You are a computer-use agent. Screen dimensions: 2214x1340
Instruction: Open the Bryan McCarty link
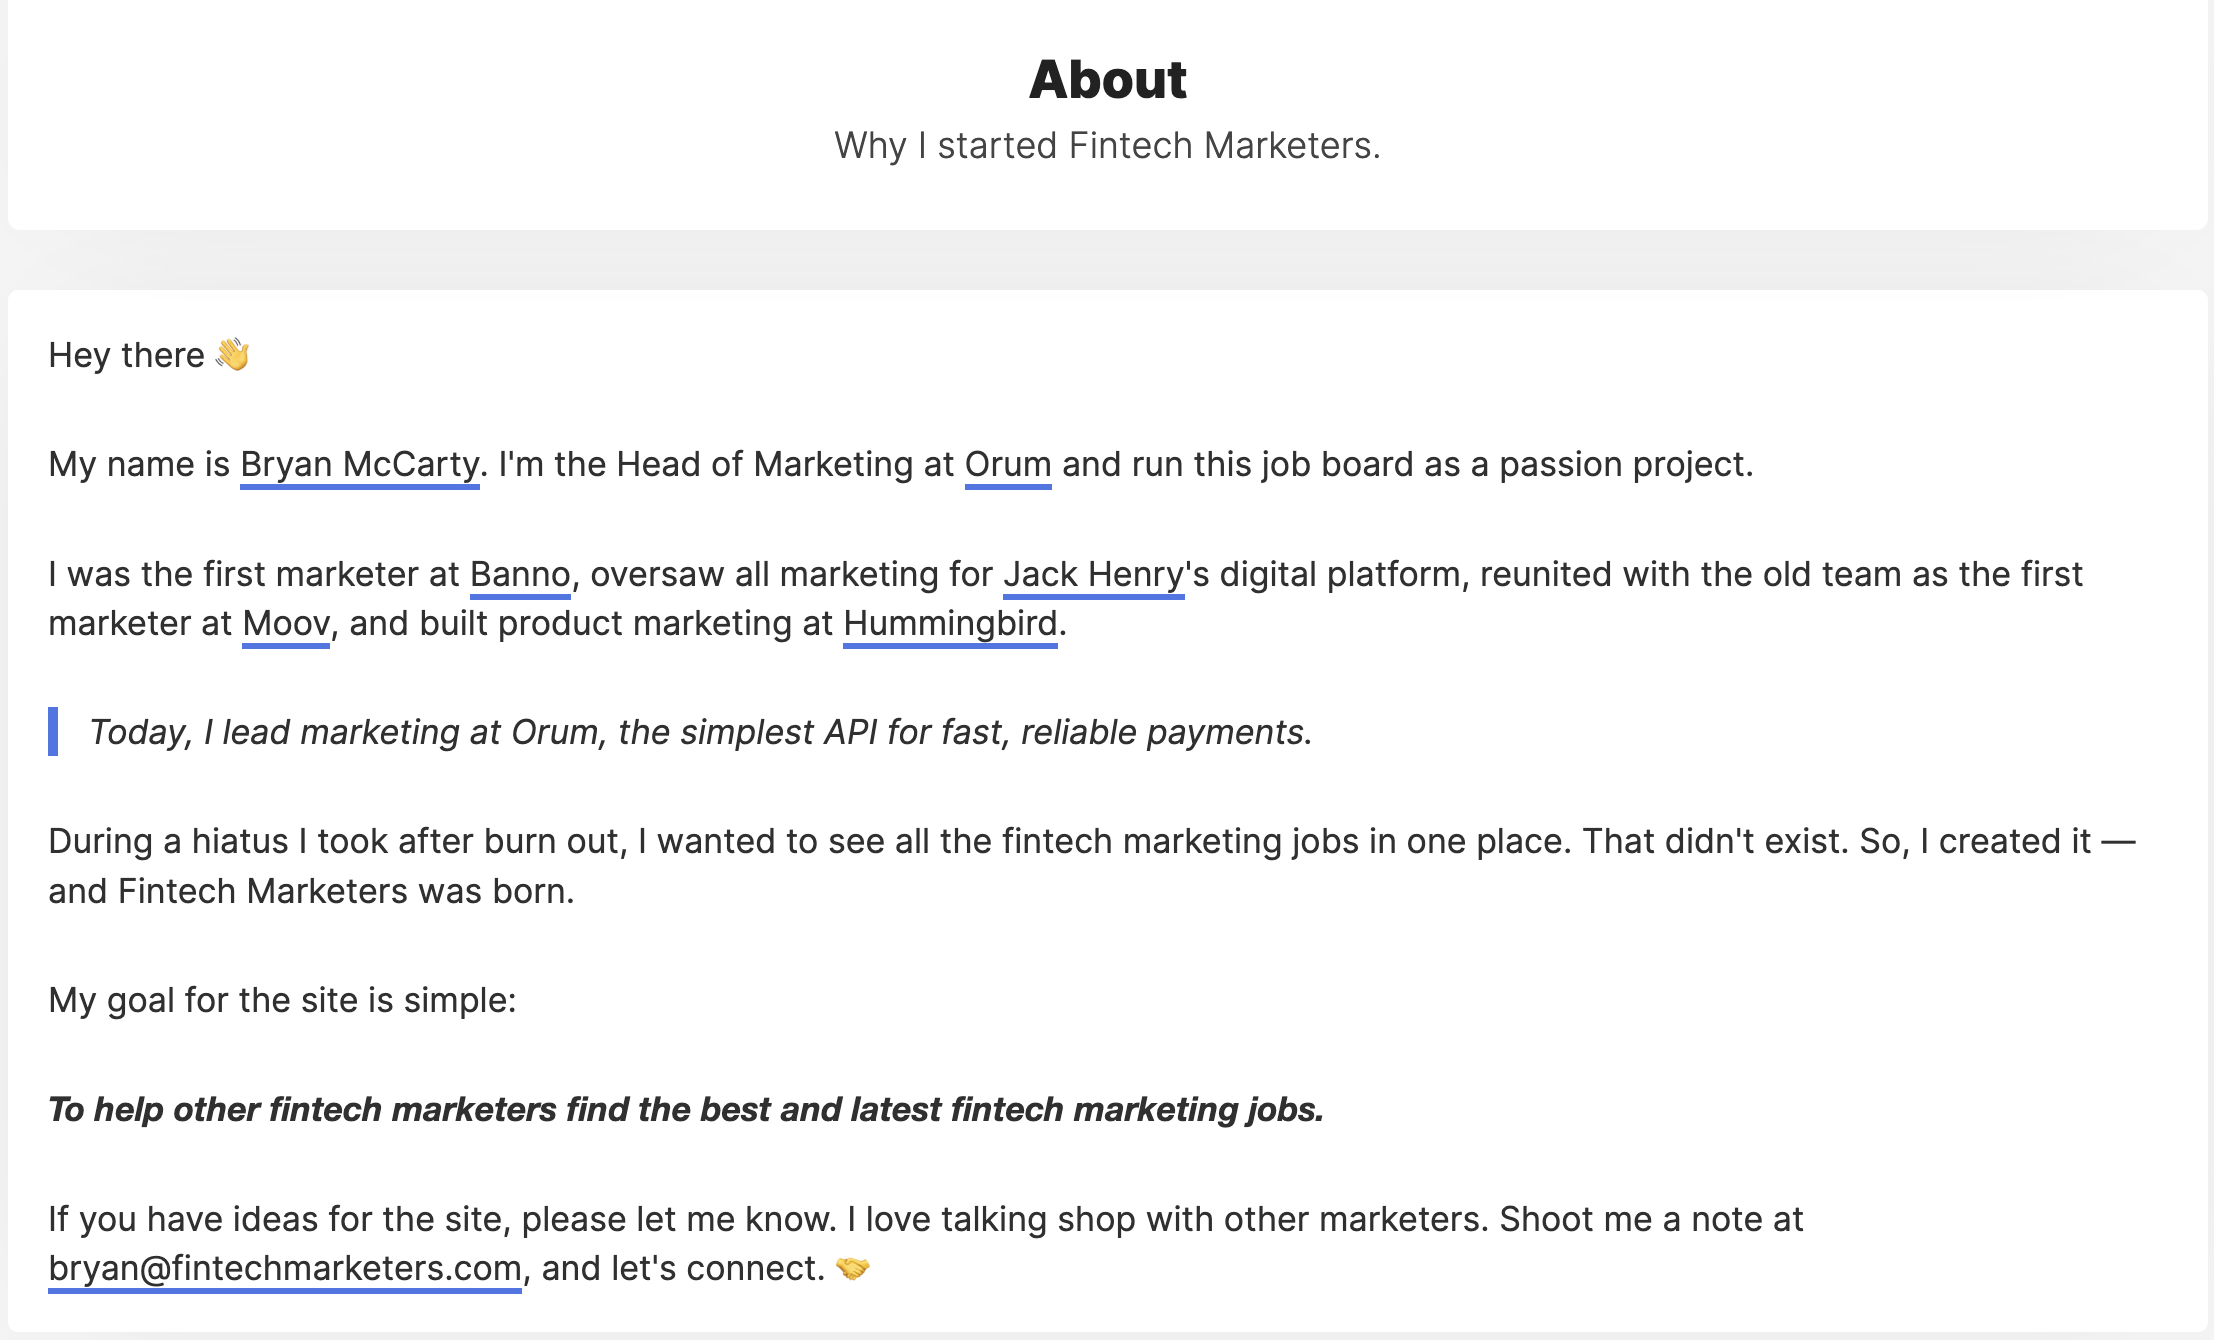[x=359, y=465]
